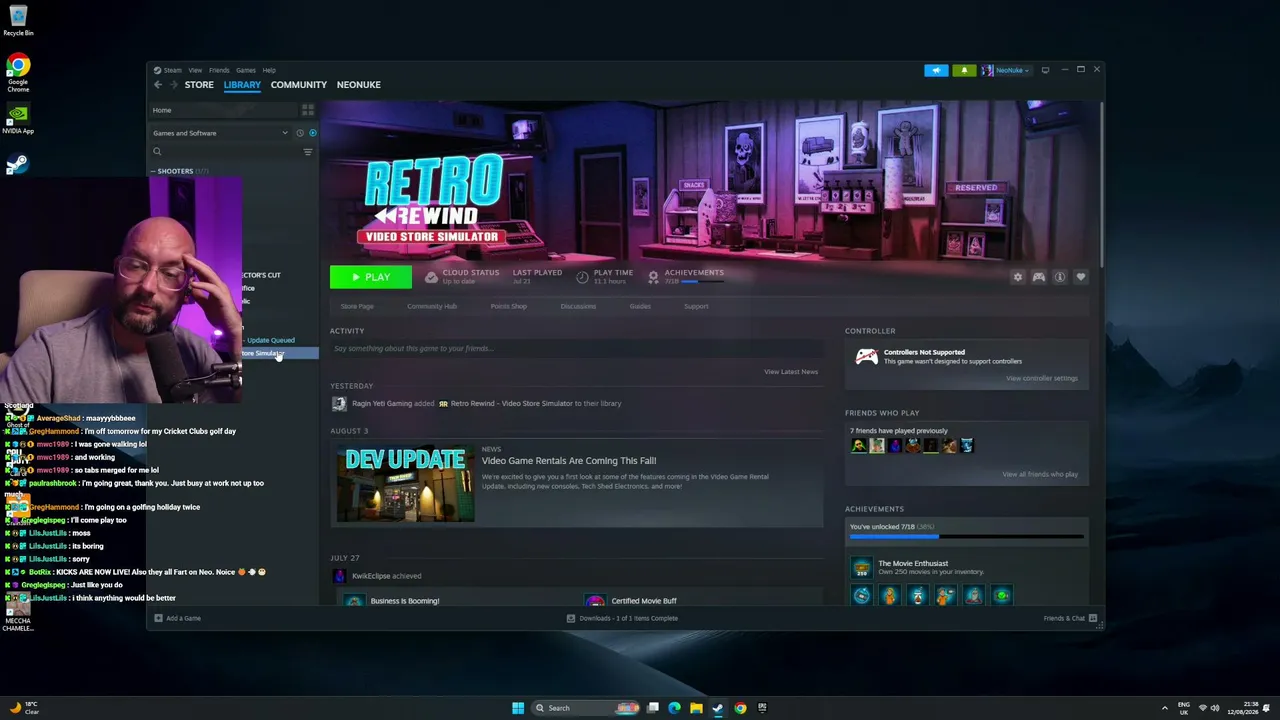The width and height of the screenshot is (1280, 720).
Task: Open the Friends menu
Action: pyautogui.click(x=219, y=70)
